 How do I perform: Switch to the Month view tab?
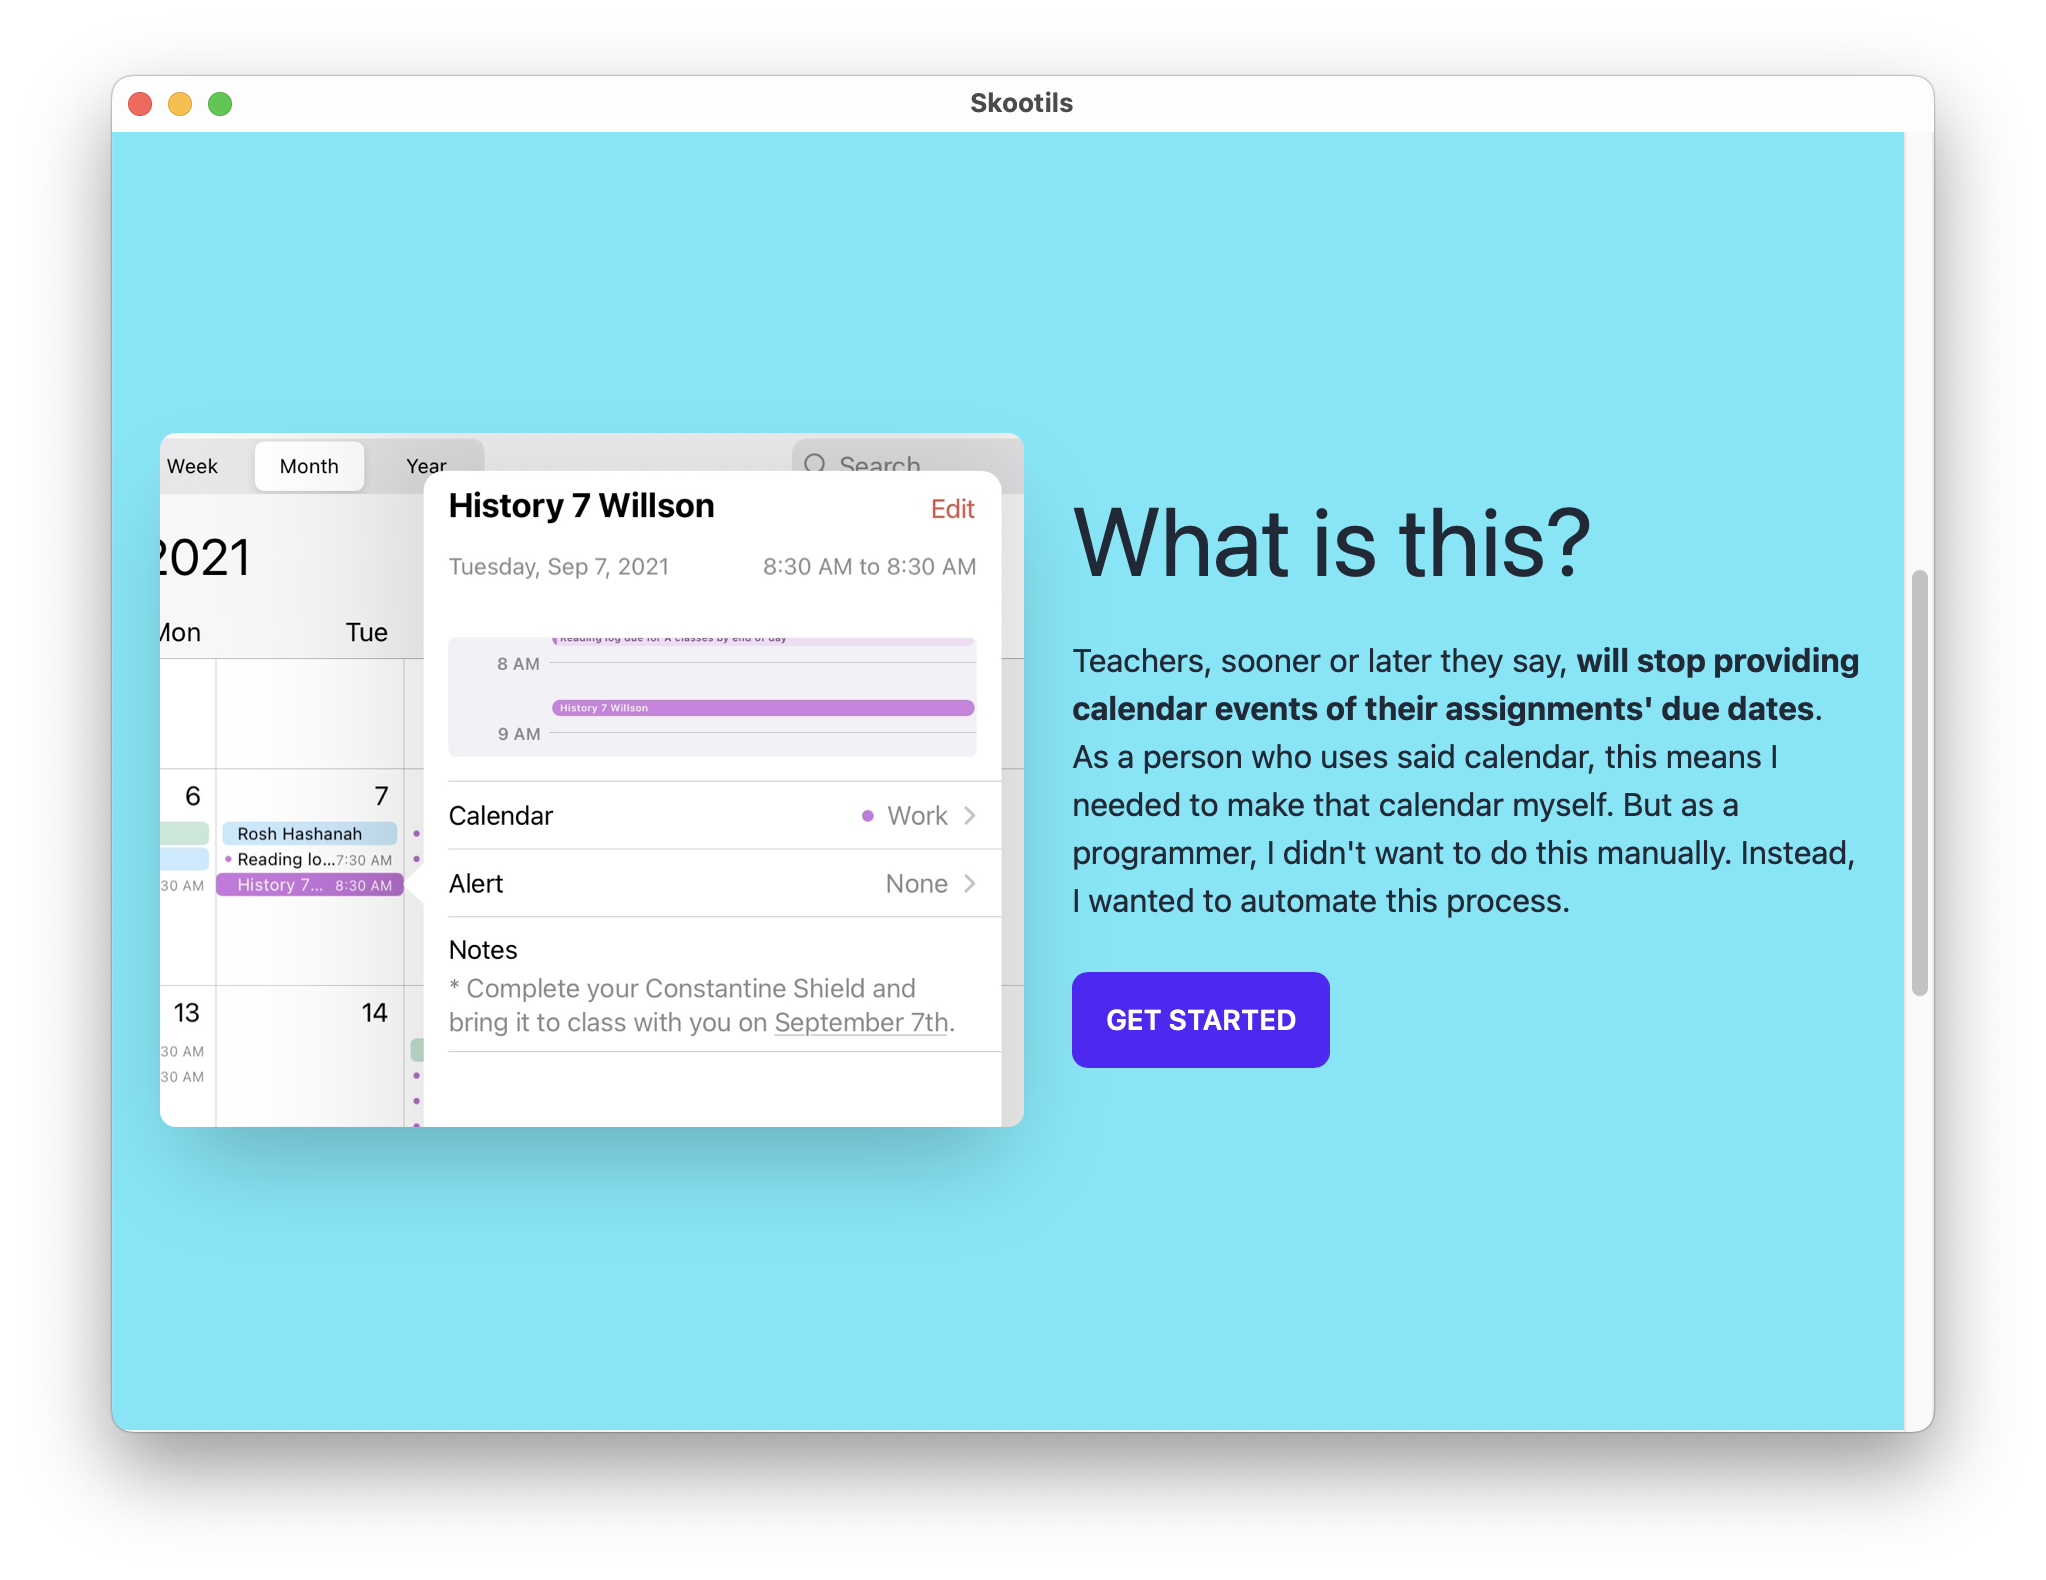tap(309, 466)
